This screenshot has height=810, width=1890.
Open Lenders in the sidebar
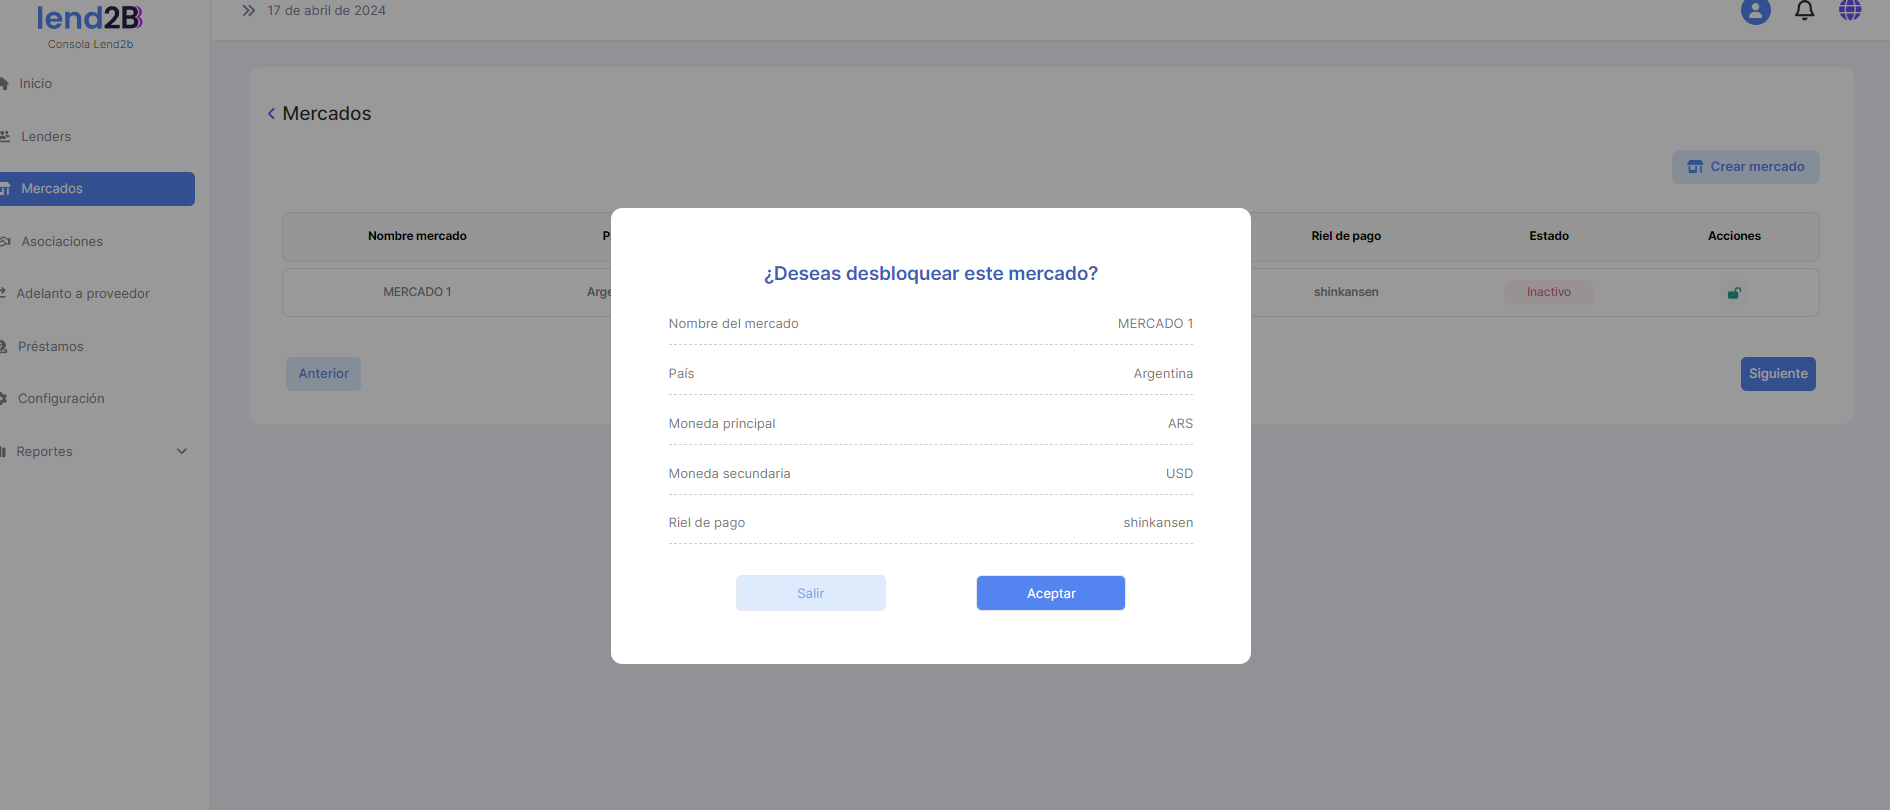coord(46,137)
